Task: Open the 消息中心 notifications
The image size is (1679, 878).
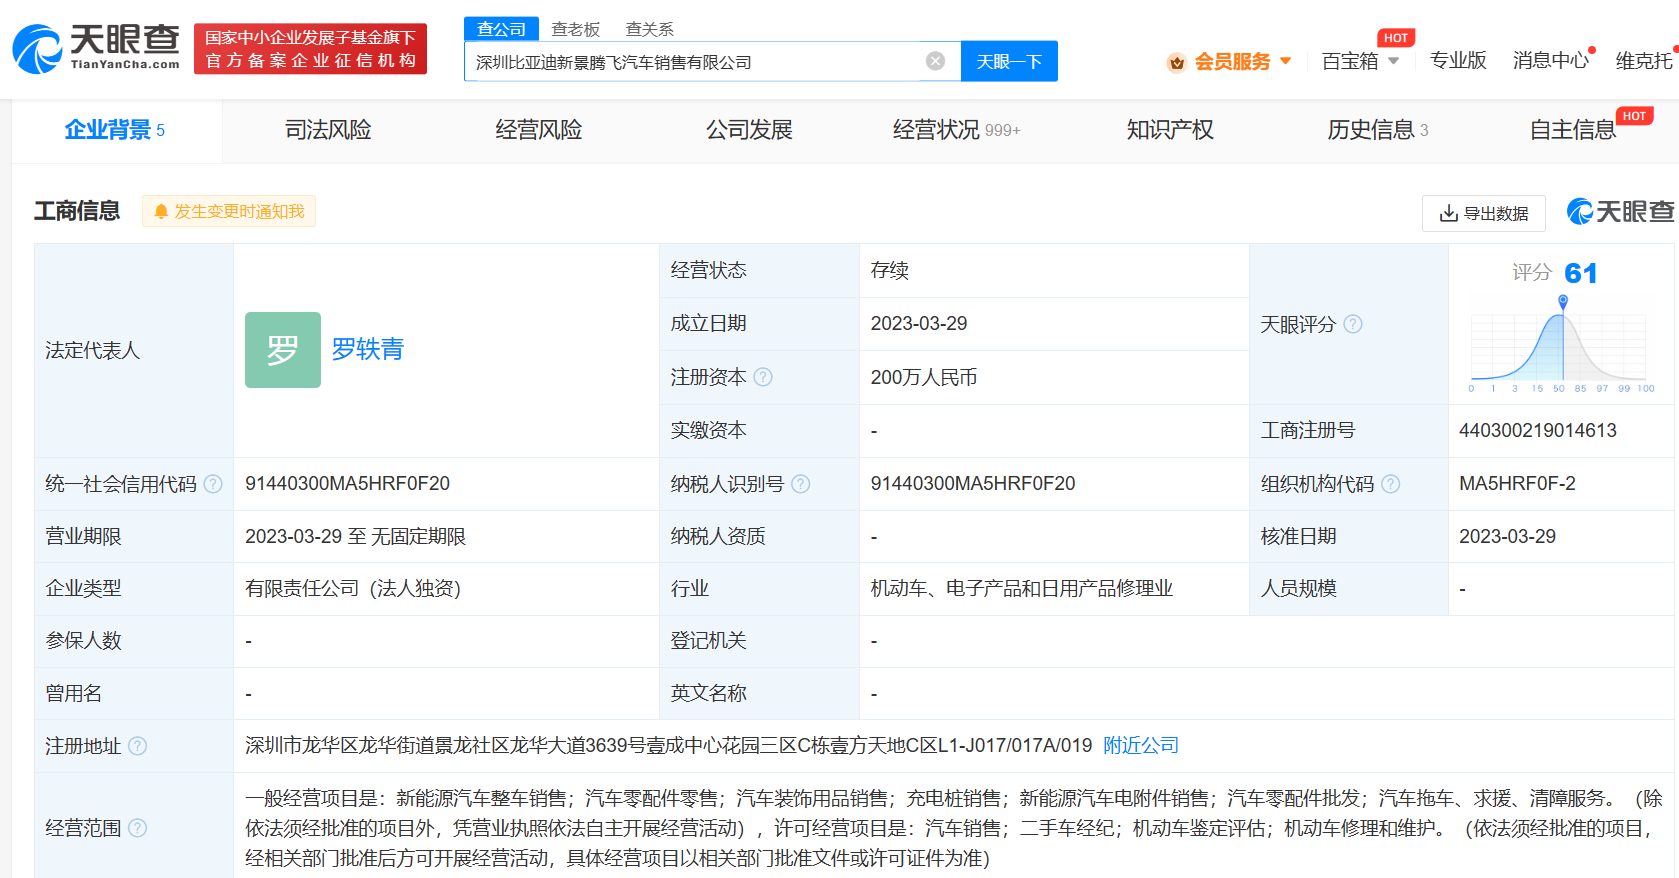Action: (x=1550, y=61)
